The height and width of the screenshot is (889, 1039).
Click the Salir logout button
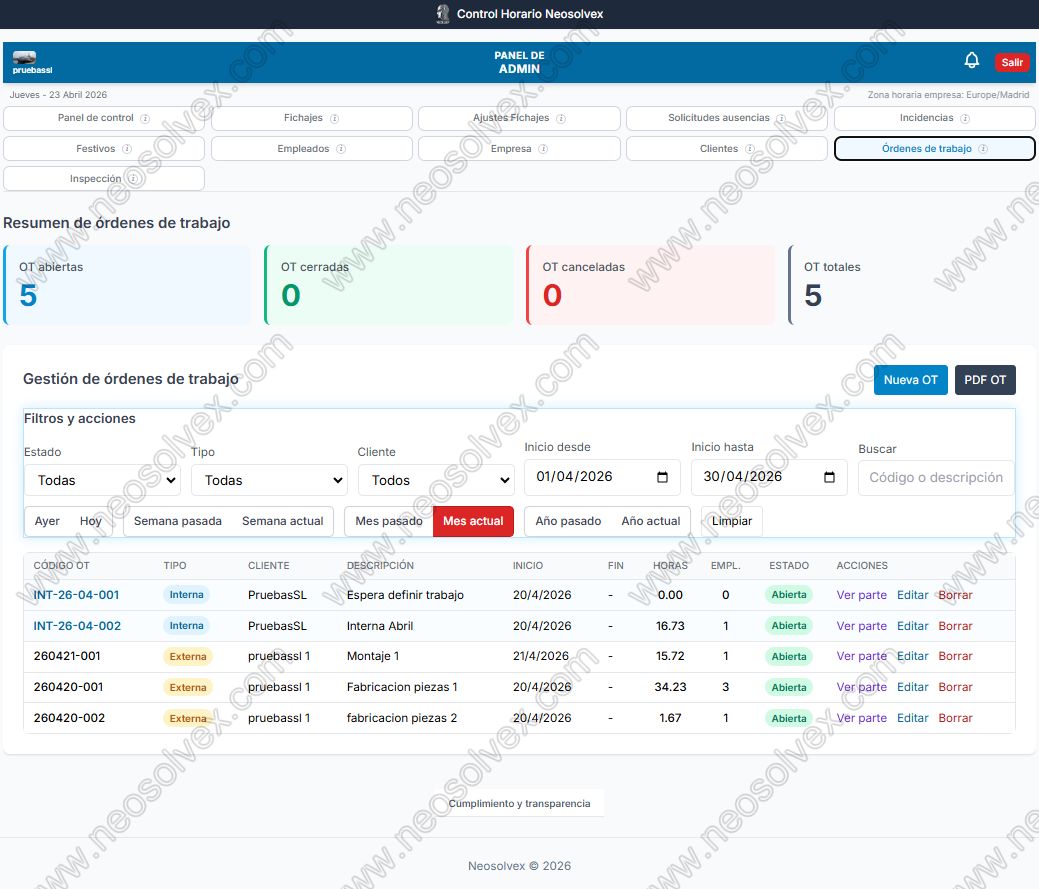click(x=1012, y=62)
